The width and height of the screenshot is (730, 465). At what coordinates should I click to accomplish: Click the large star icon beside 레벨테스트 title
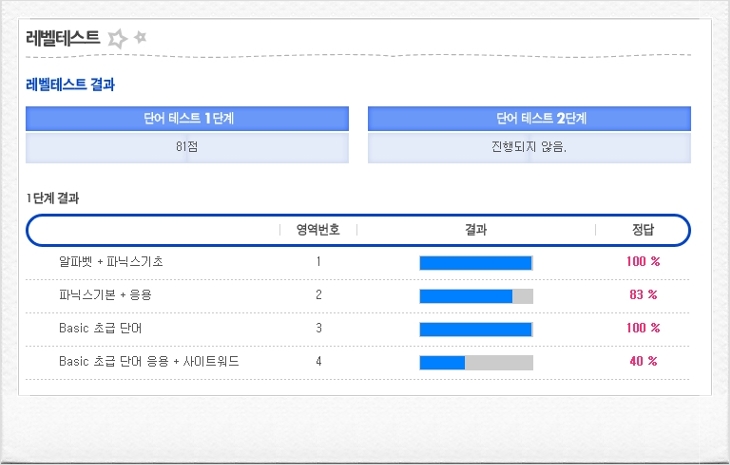click(x=118, y=39)
